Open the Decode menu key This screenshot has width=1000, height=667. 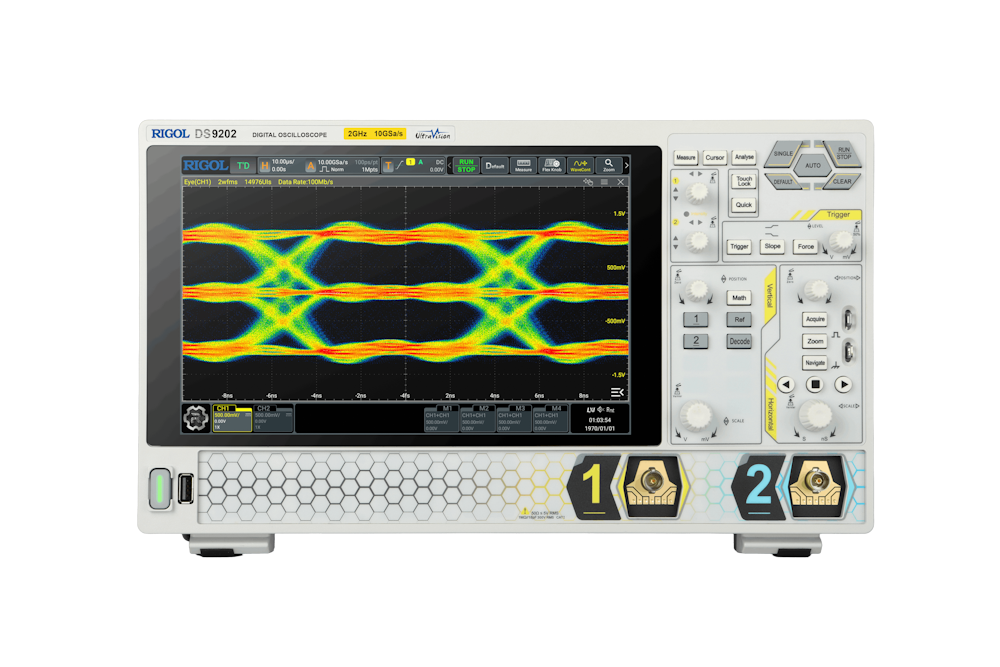[739, 341]
